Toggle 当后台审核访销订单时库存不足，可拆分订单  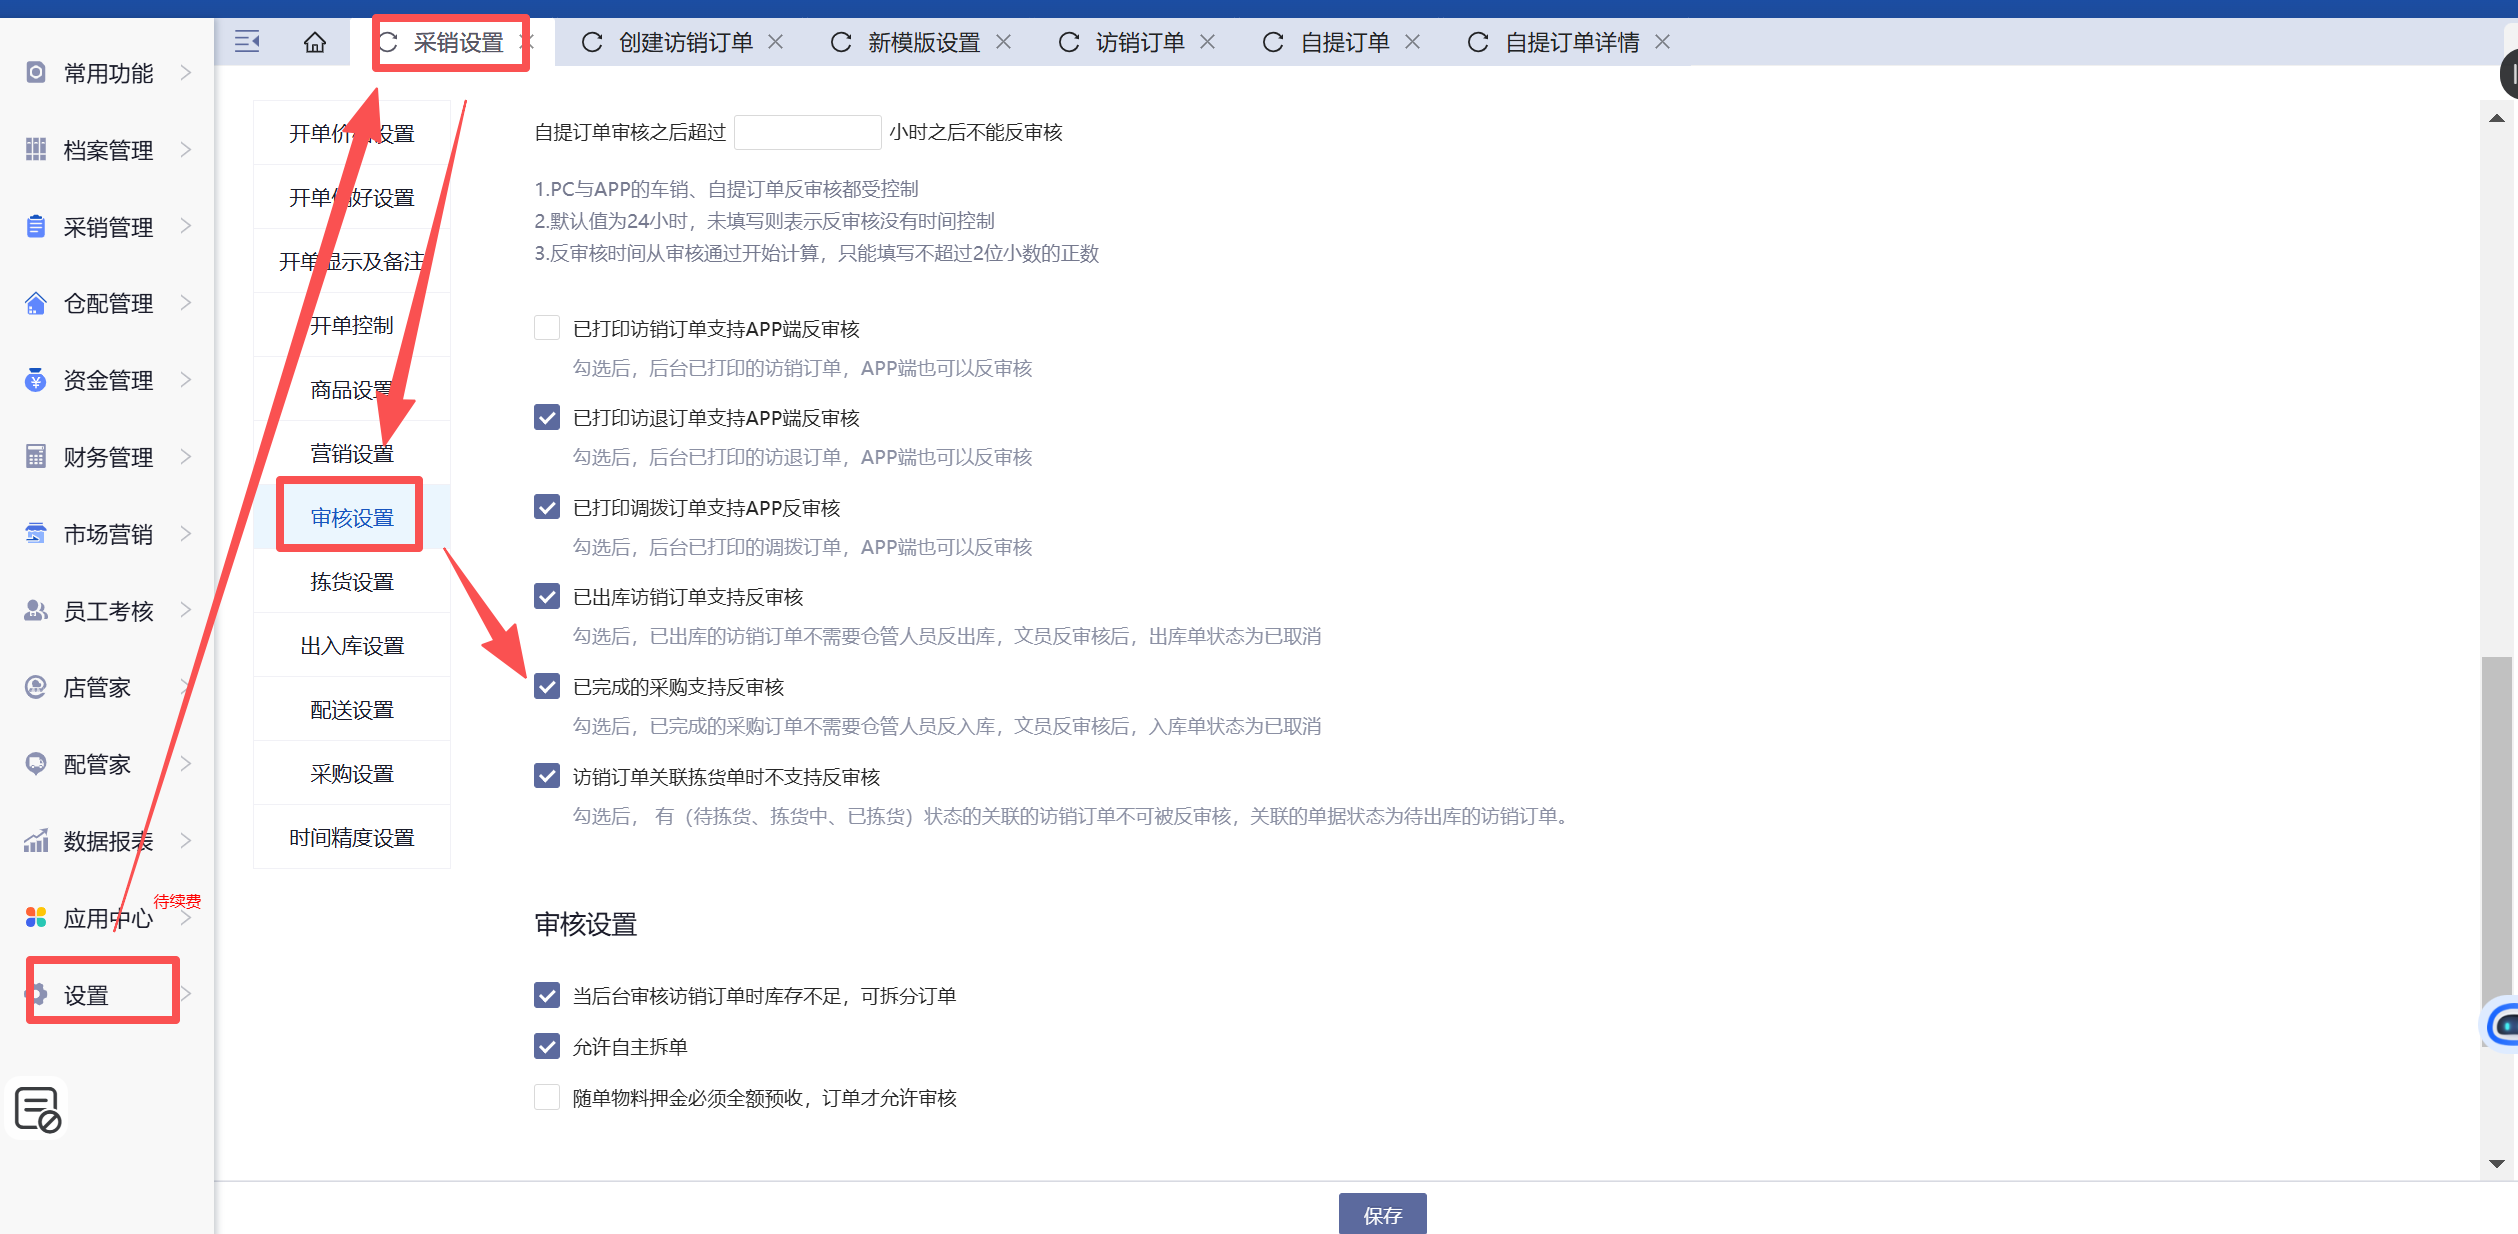click(547, 995)
